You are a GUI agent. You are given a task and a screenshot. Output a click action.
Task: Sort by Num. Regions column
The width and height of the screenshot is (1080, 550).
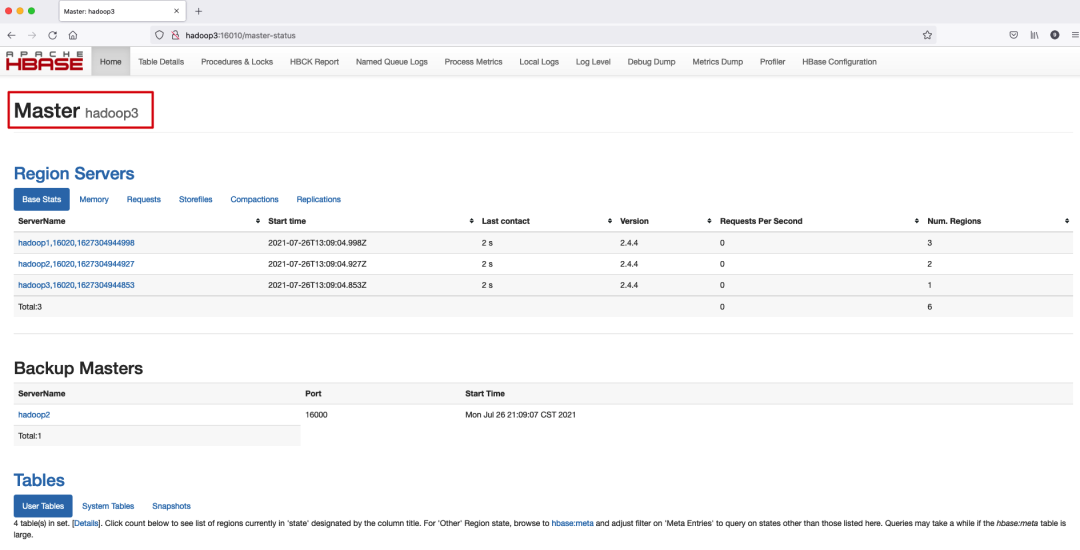pyautogui.click(x=1067, y=221)
